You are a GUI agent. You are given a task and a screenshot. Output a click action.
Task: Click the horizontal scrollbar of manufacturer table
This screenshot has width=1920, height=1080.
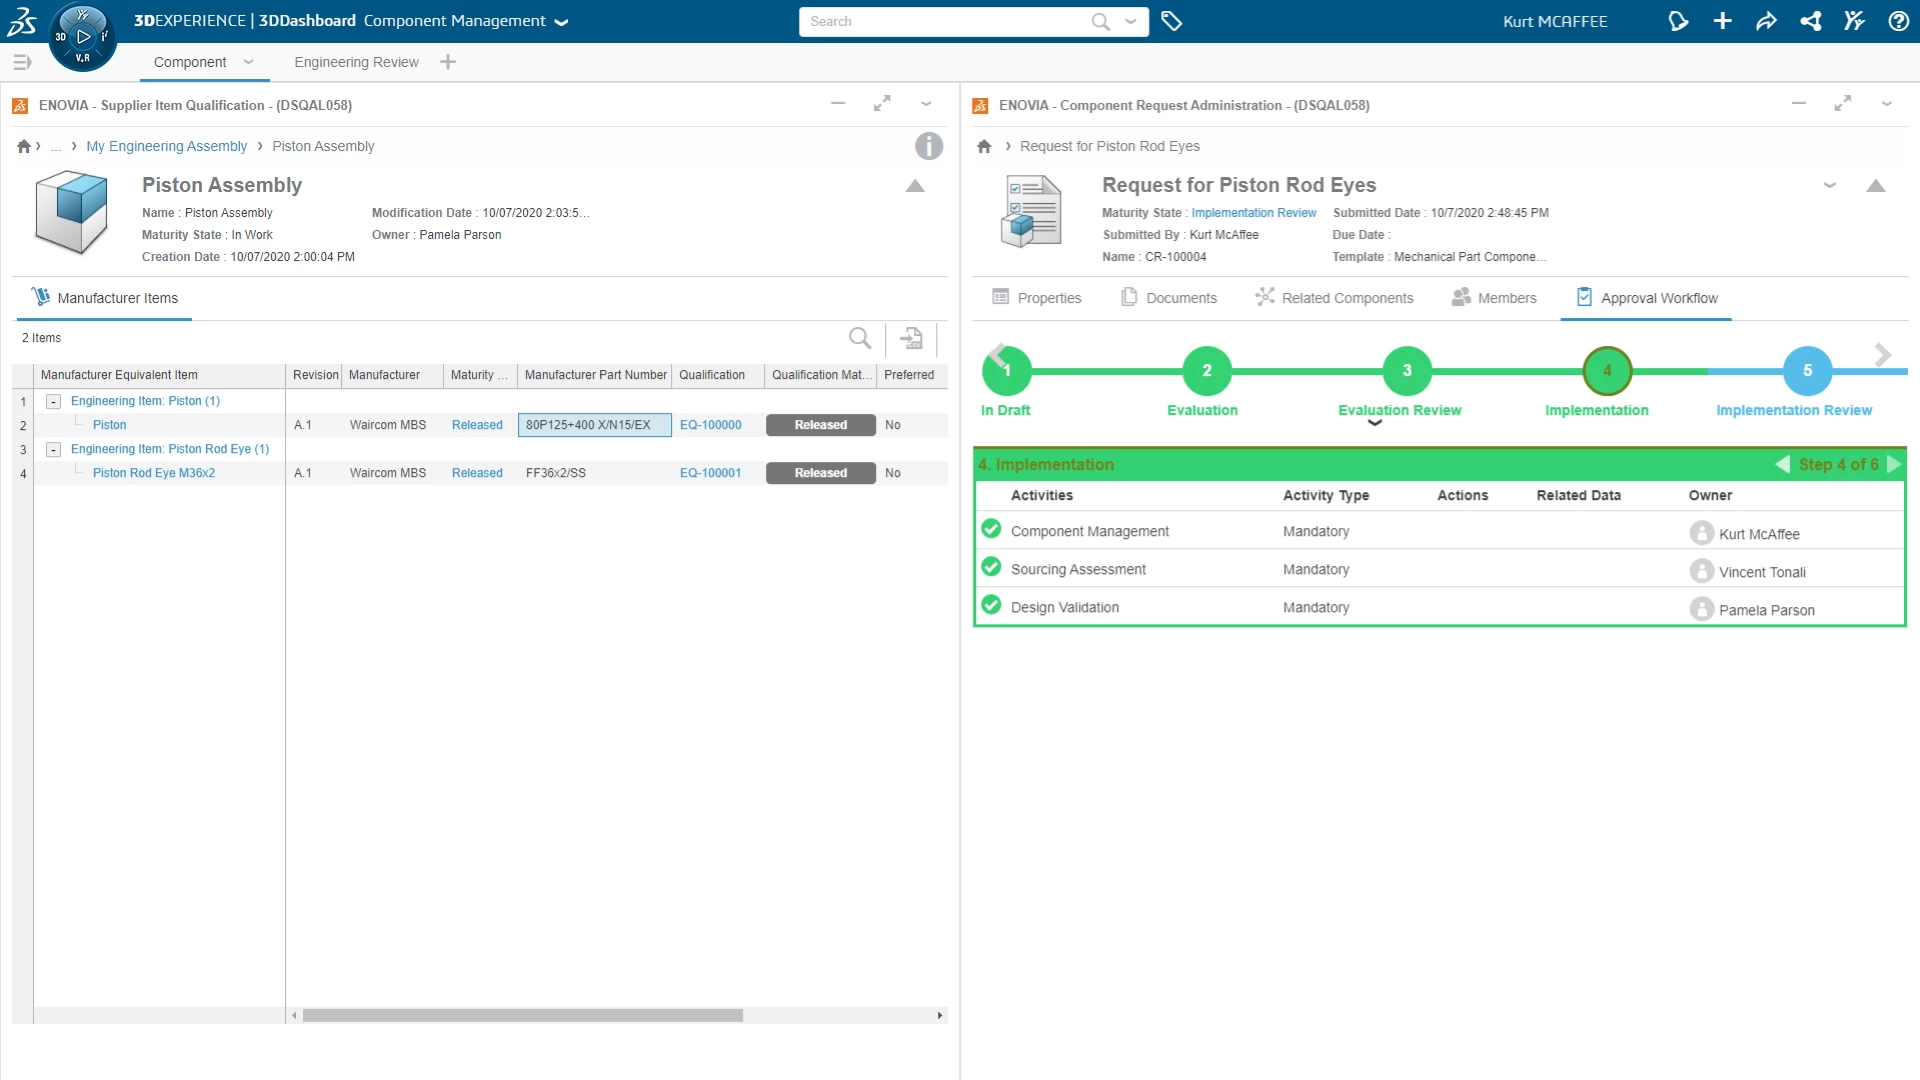click(522, 1015)
